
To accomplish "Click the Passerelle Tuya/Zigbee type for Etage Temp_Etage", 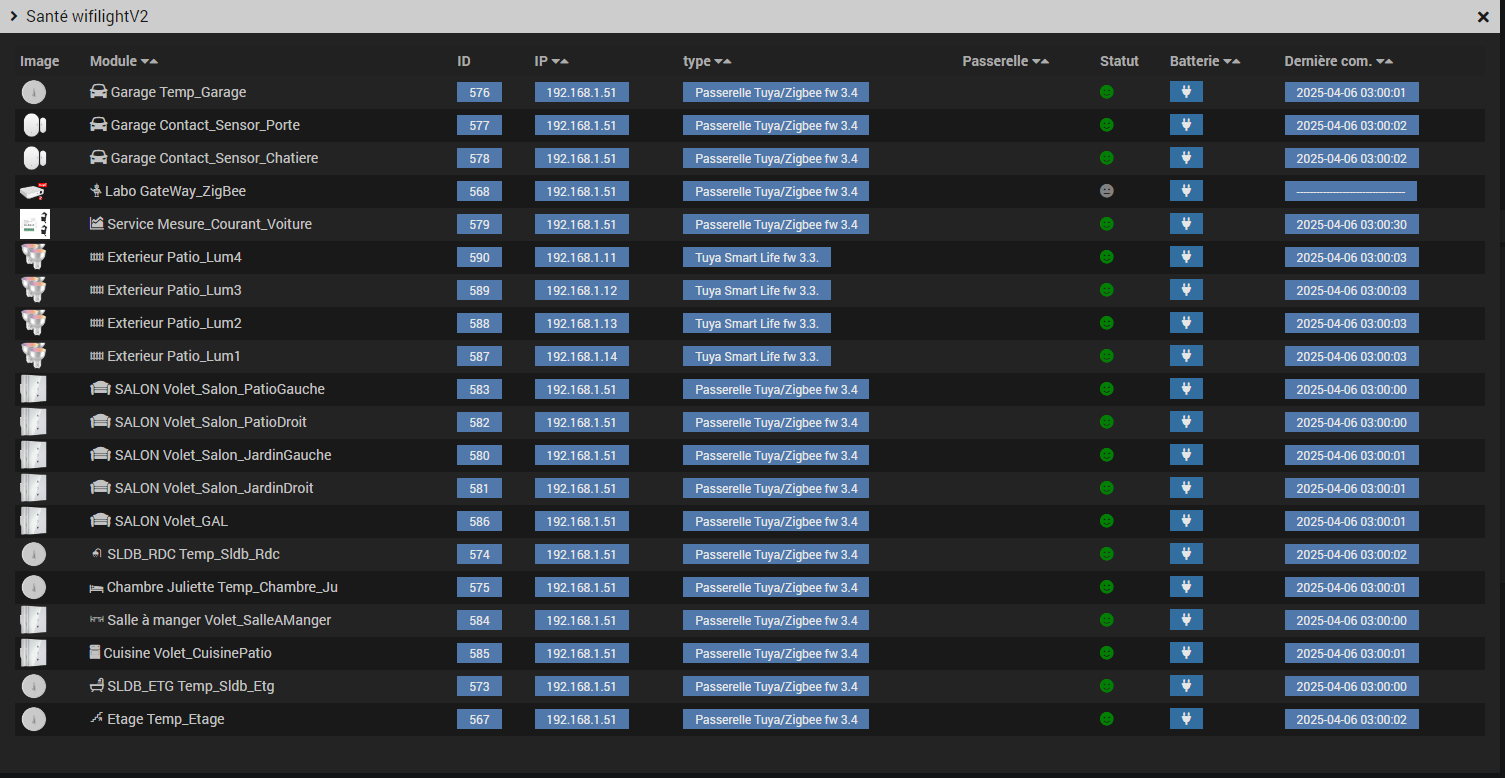I will pyautogui.click(x=776, y=719).
